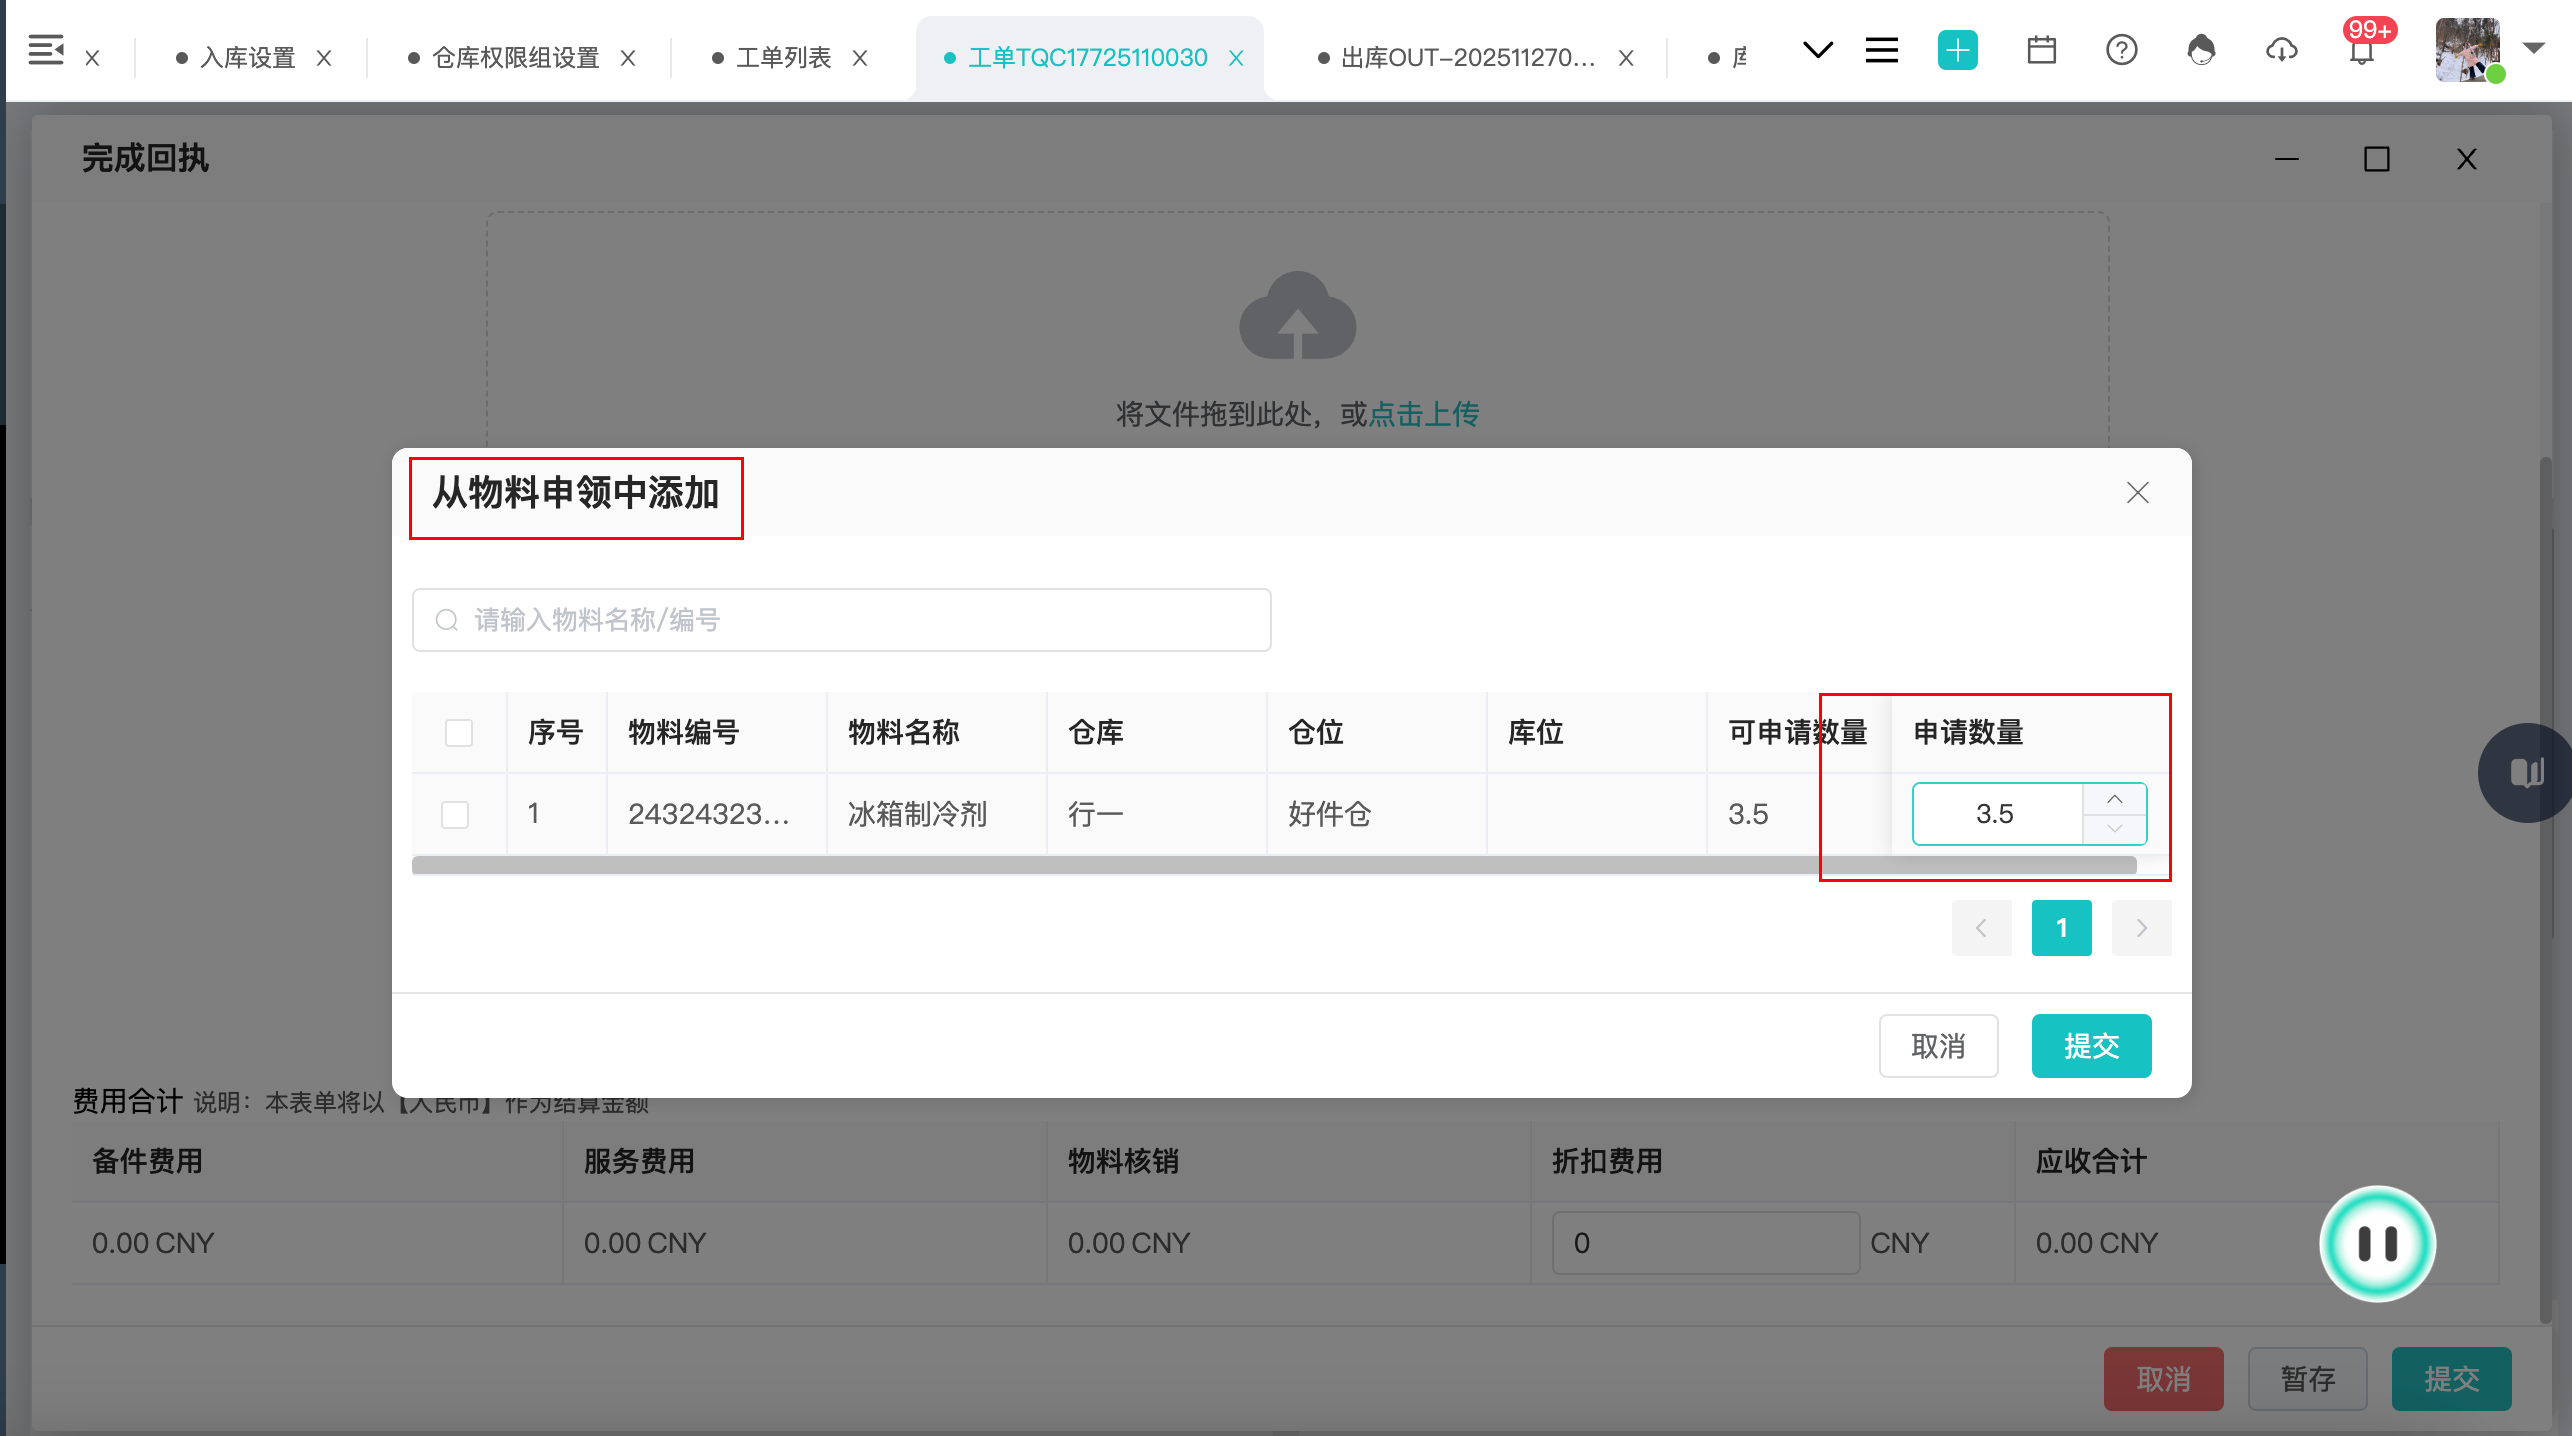Click the cloud download icon

click(x=2281, y=50)
